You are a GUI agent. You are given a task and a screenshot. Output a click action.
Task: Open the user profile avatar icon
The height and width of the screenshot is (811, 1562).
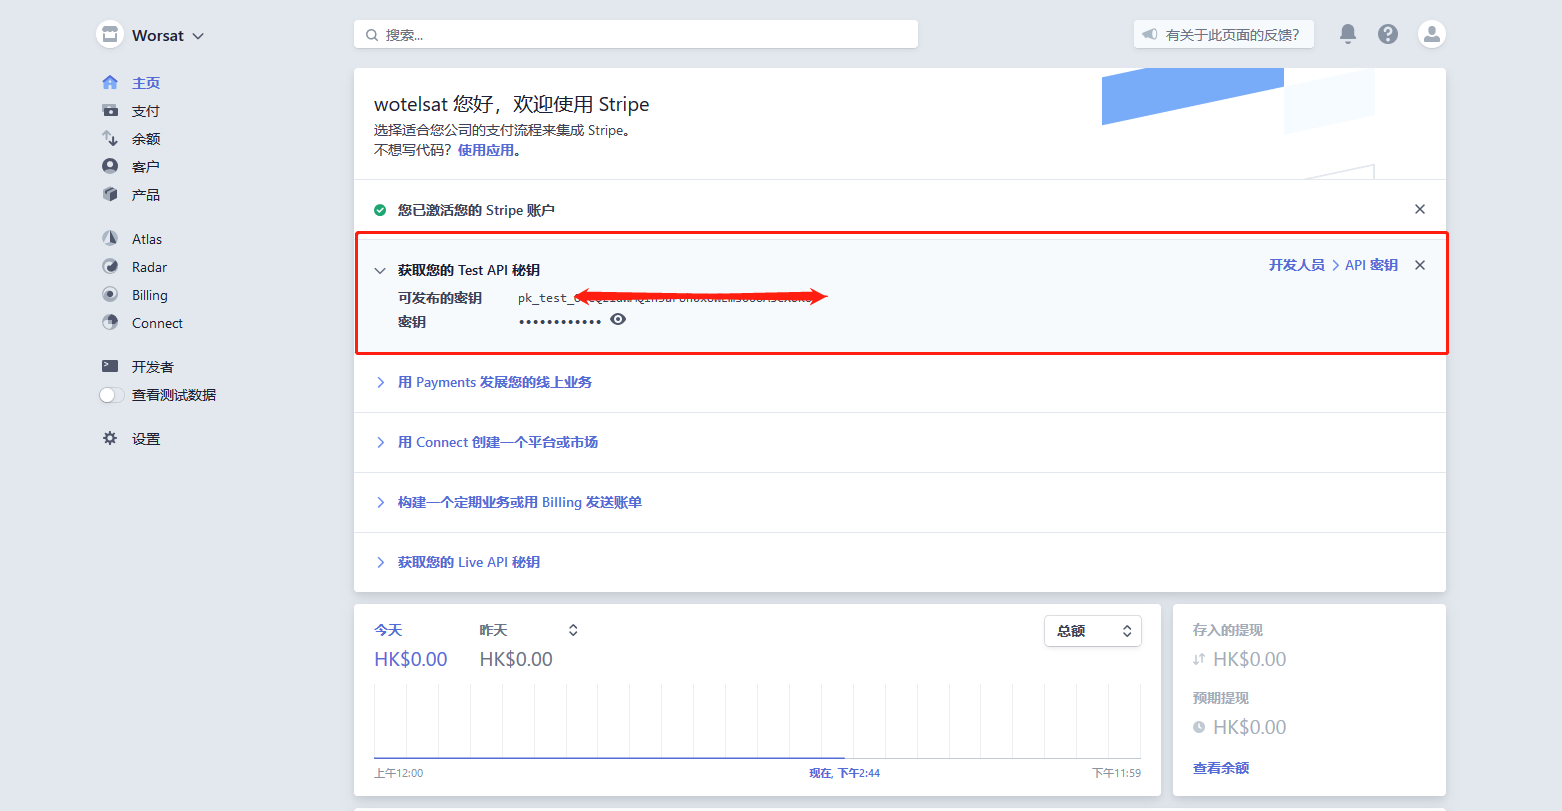(1432, 34)
